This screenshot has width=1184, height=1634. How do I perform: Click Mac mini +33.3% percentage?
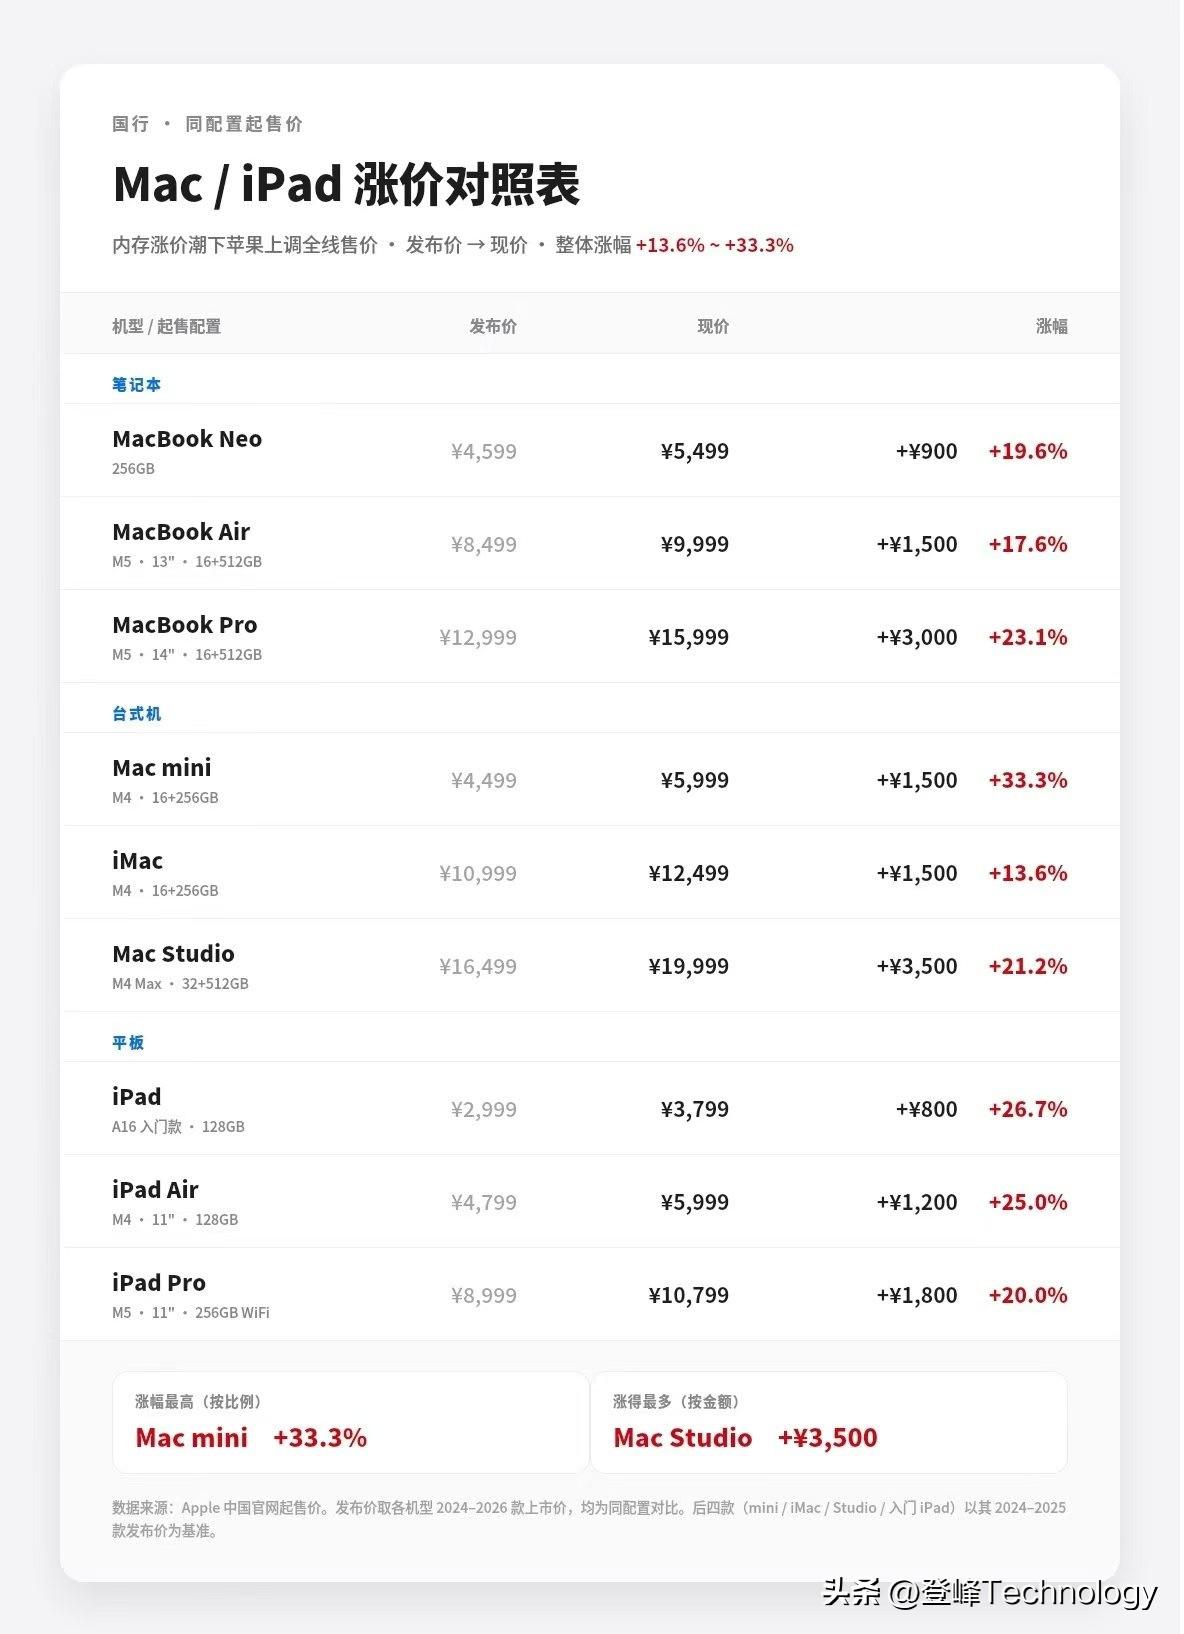coord(1028,780)
